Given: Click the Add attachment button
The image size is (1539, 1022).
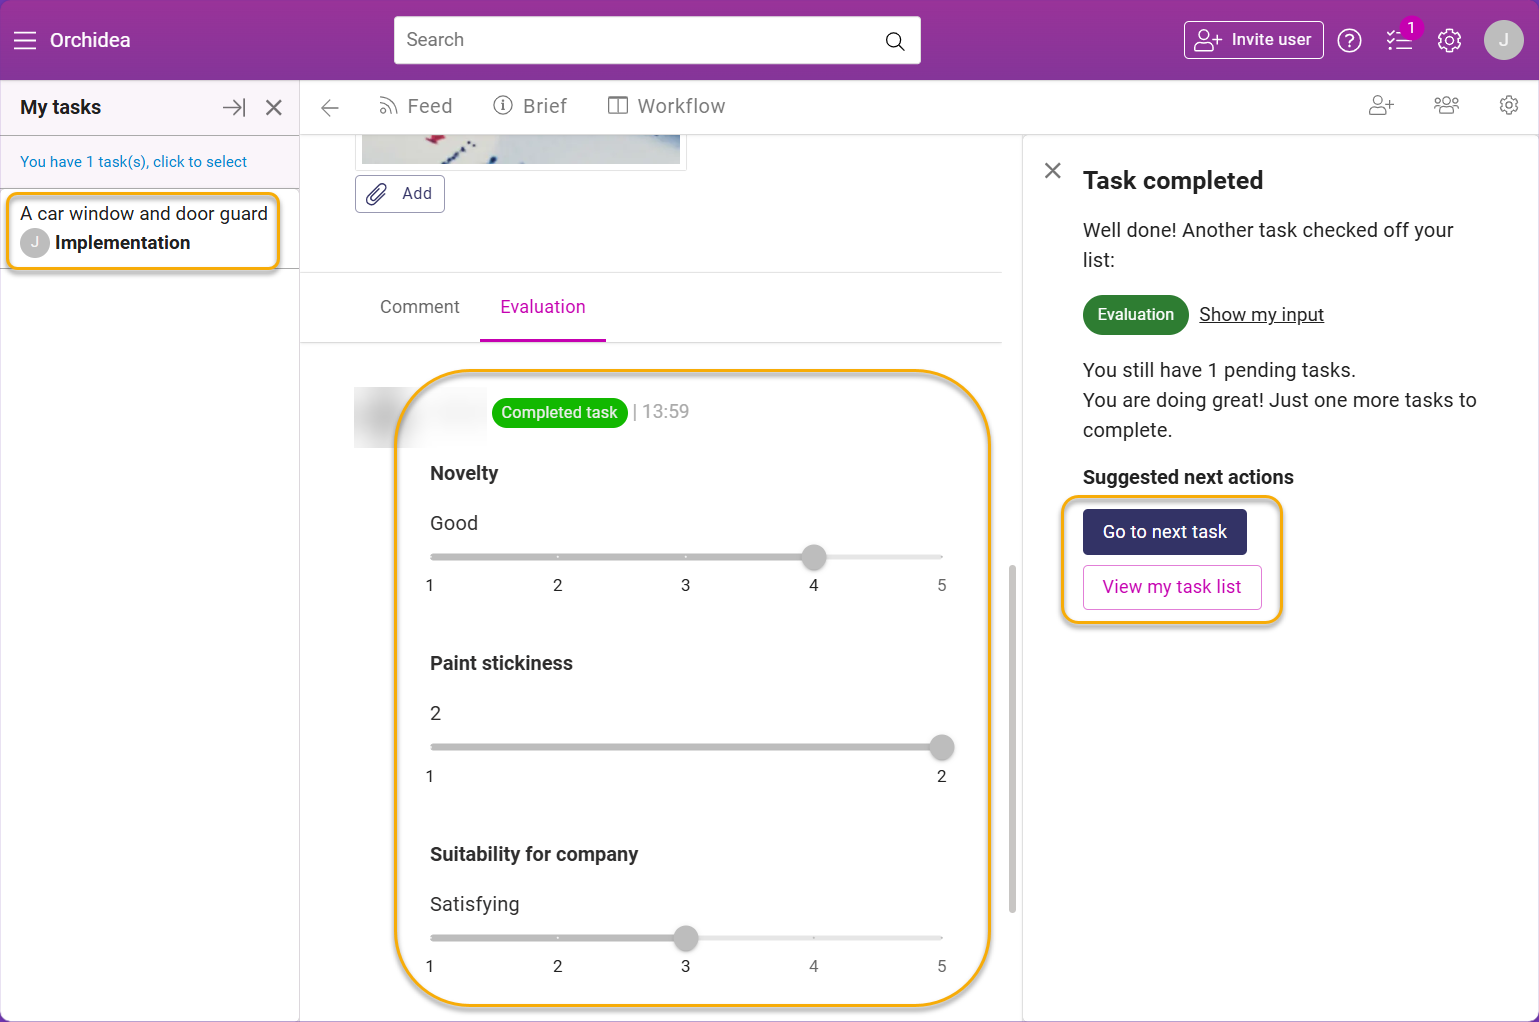Looking at the screenshot, I should [x=400, y=194].
